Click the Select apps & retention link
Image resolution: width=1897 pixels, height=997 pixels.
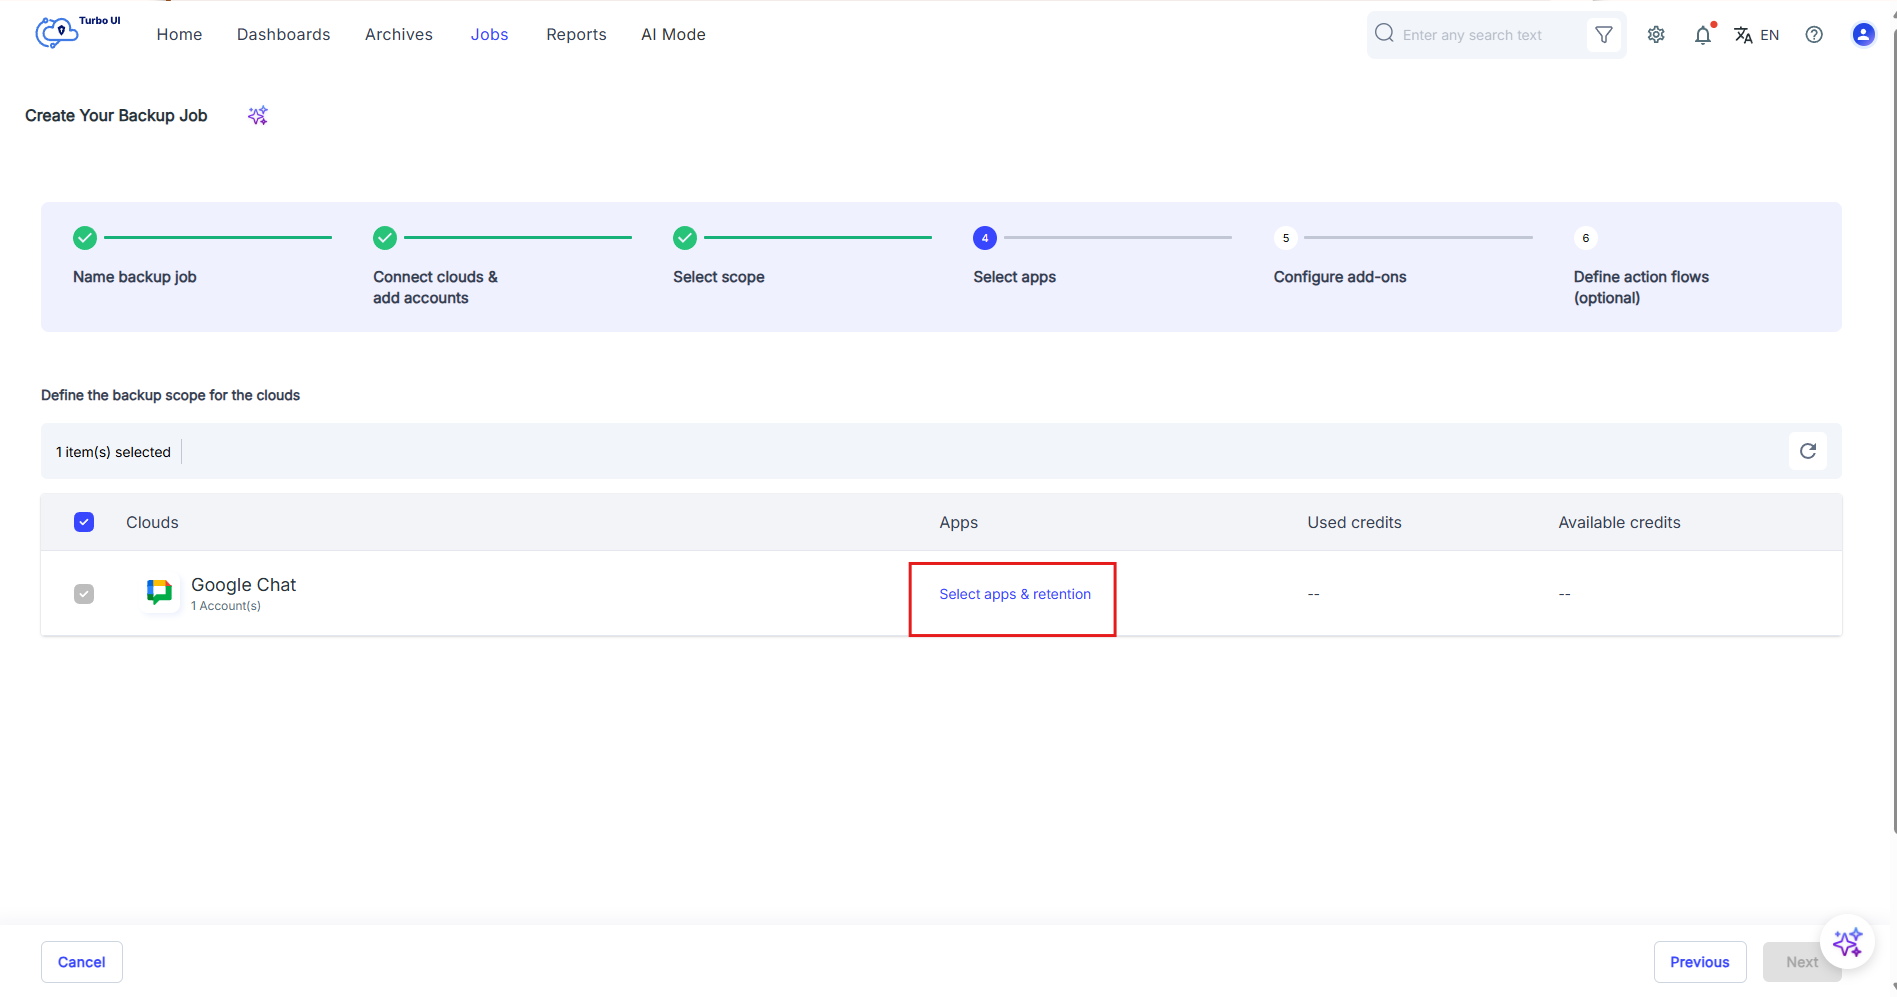1015,594
